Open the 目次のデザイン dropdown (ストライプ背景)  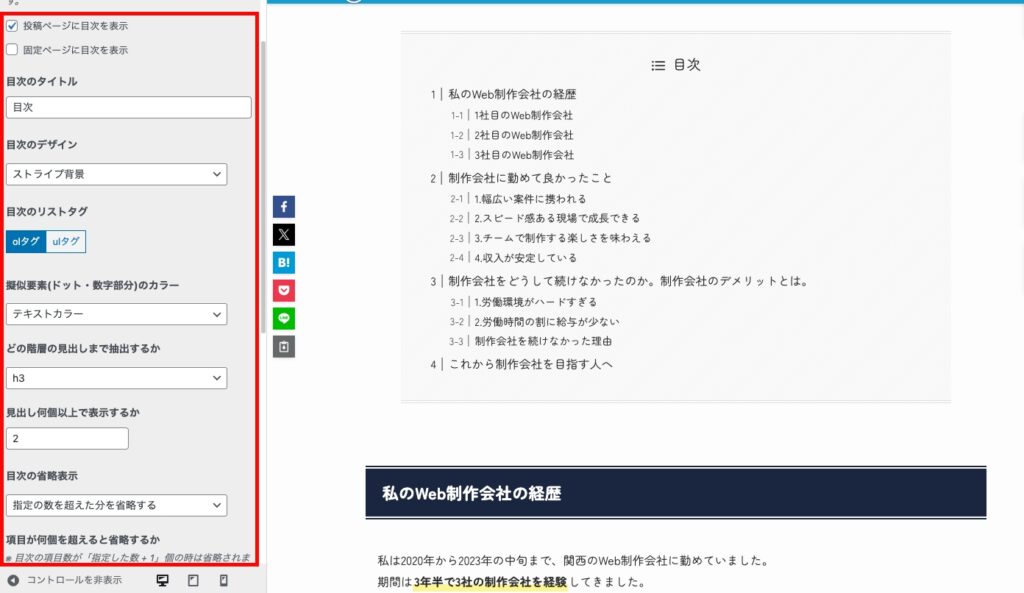(116, 174)
